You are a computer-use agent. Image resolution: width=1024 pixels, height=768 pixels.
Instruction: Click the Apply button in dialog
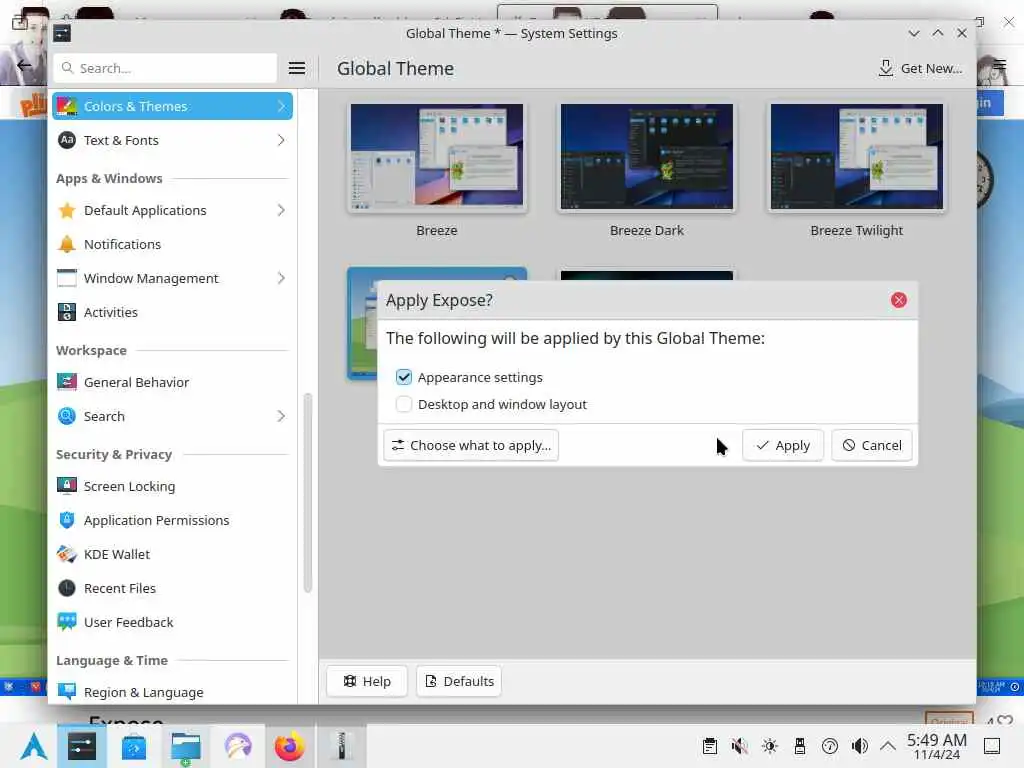click(x=782, y=445)
